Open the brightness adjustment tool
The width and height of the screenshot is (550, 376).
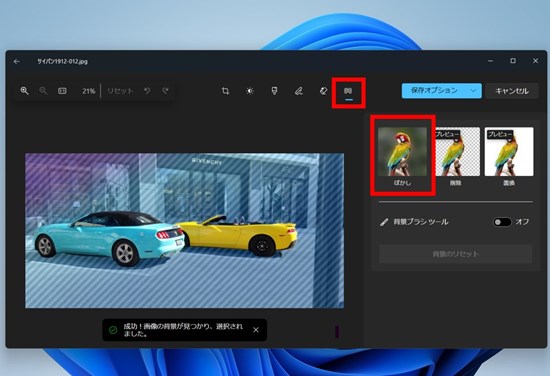click(250, 91)
